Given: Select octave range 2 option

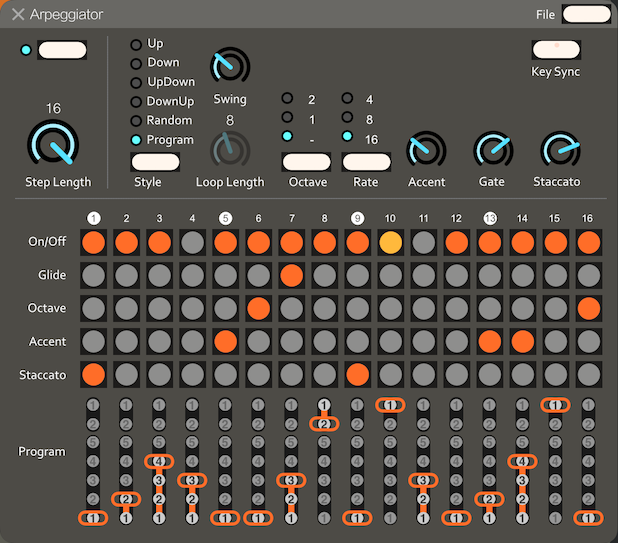Looking at the screenshot, I should point(287,99).
